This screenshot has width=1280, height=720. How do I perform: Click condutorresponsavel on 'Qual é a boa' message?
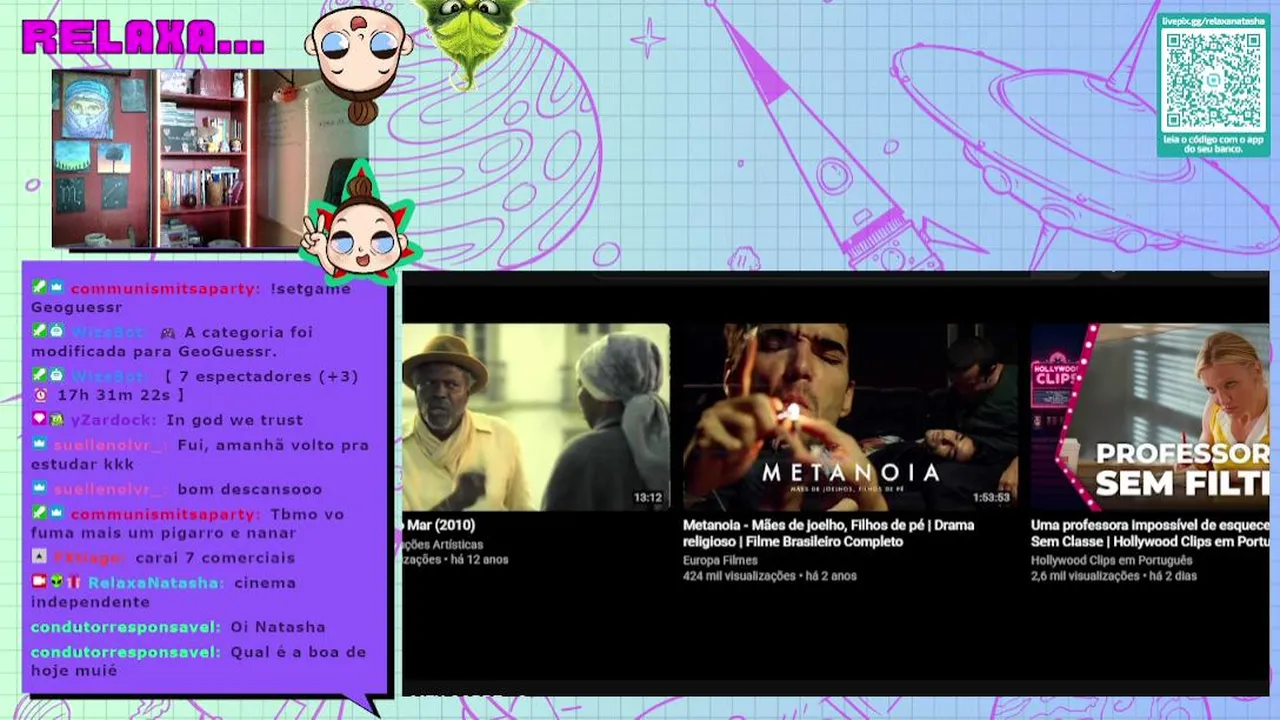tap(125, 652)
